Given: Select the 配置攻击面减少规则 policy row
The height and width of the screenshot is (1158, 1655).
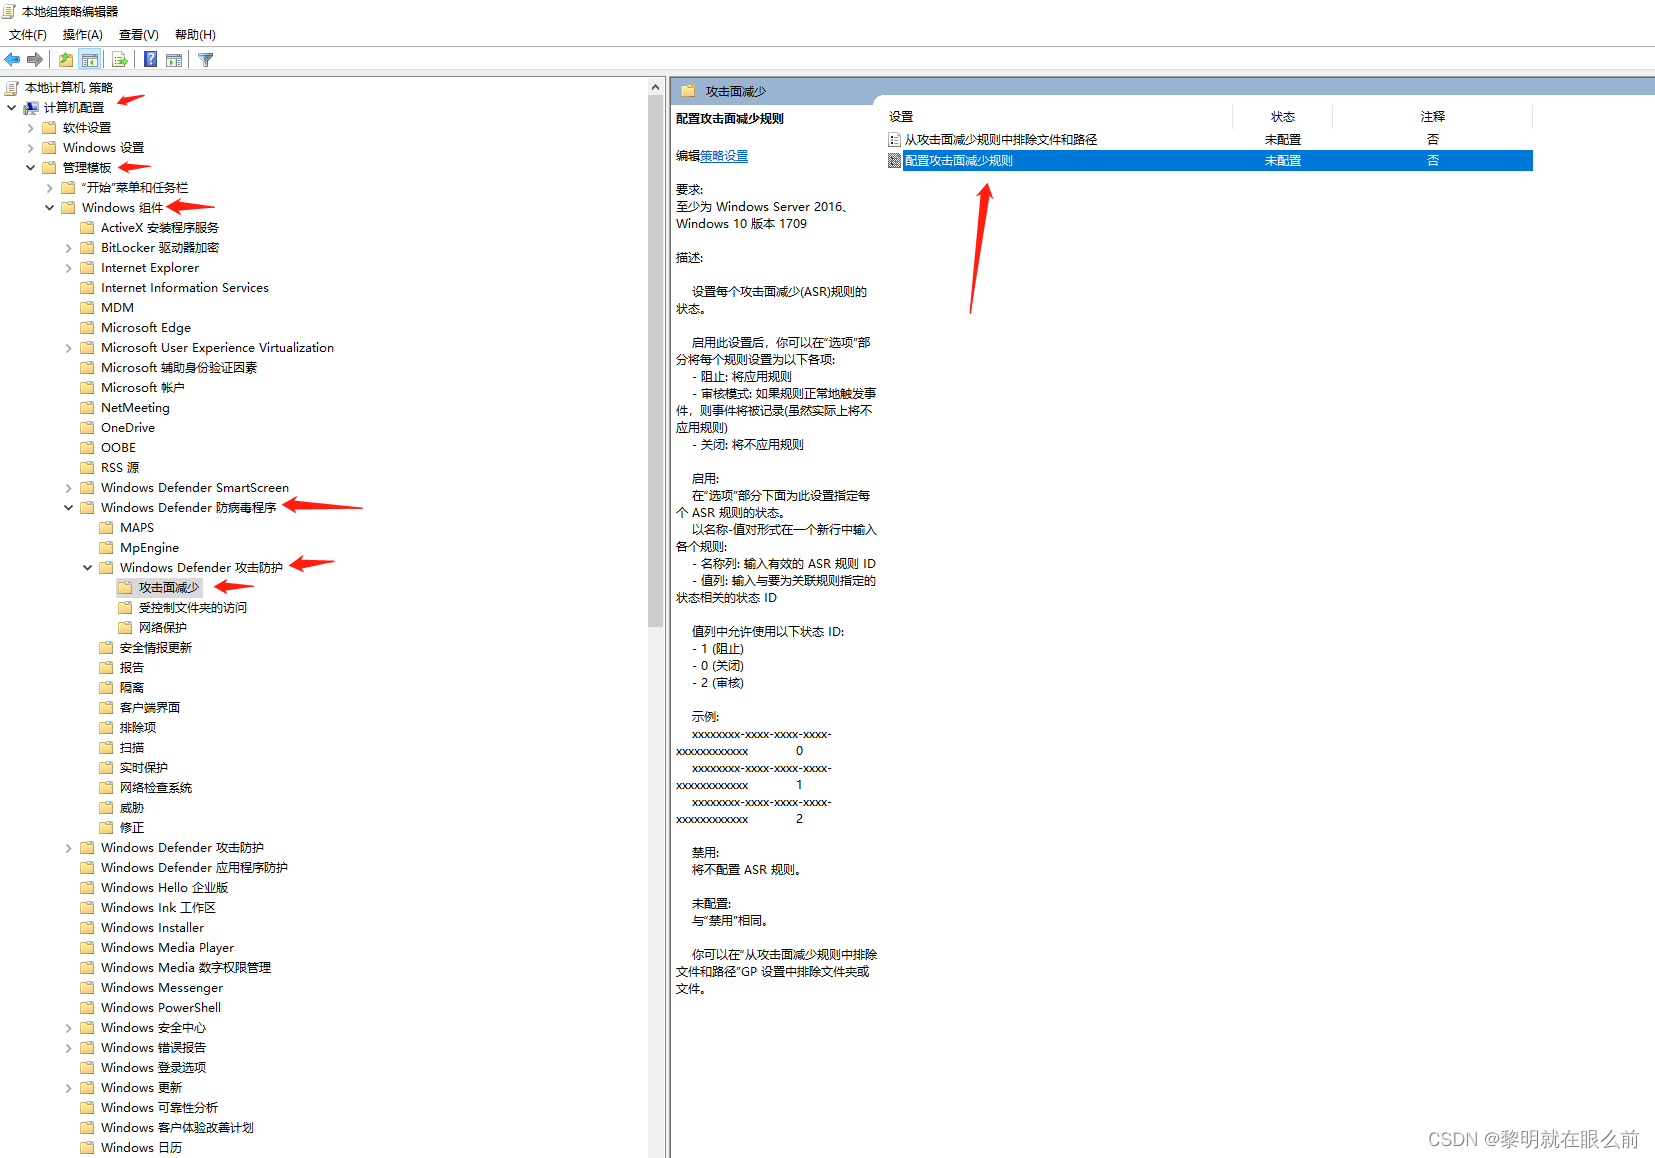Looking at the screenshot, I should (x=1210, y=160).
